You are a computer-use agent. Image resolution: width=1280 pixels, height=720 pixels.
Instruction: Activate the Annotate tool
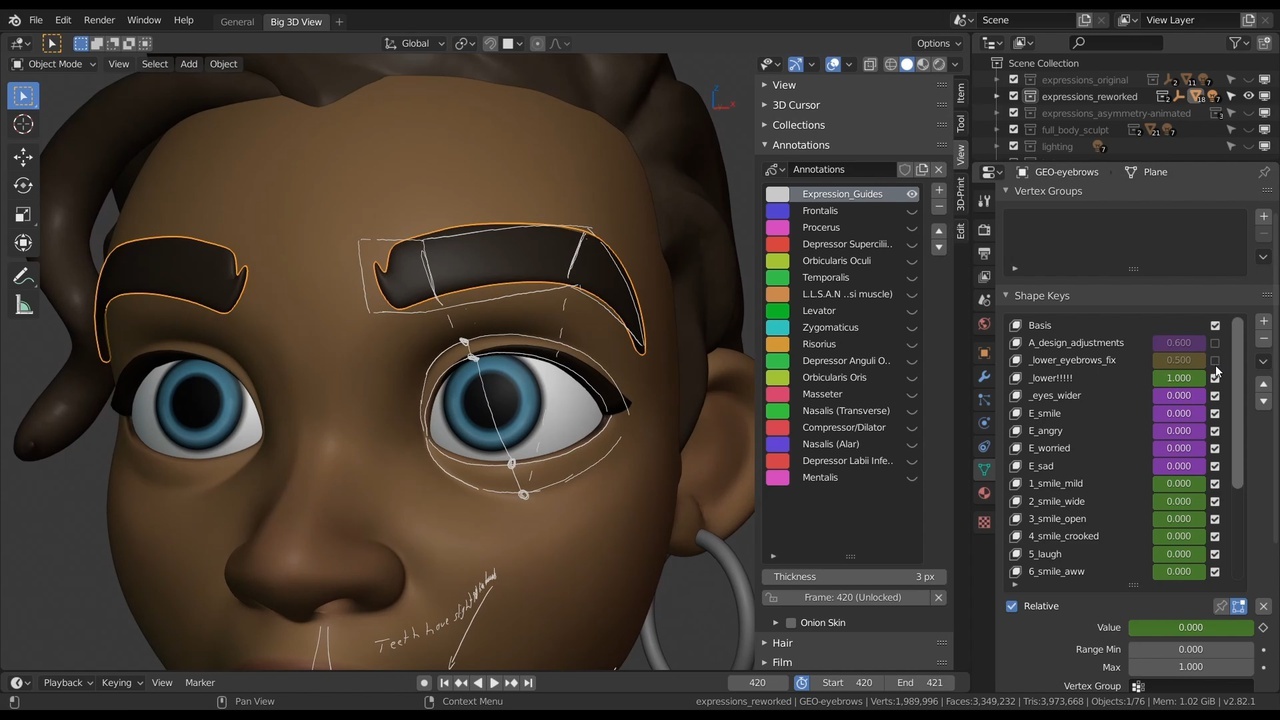23,276
